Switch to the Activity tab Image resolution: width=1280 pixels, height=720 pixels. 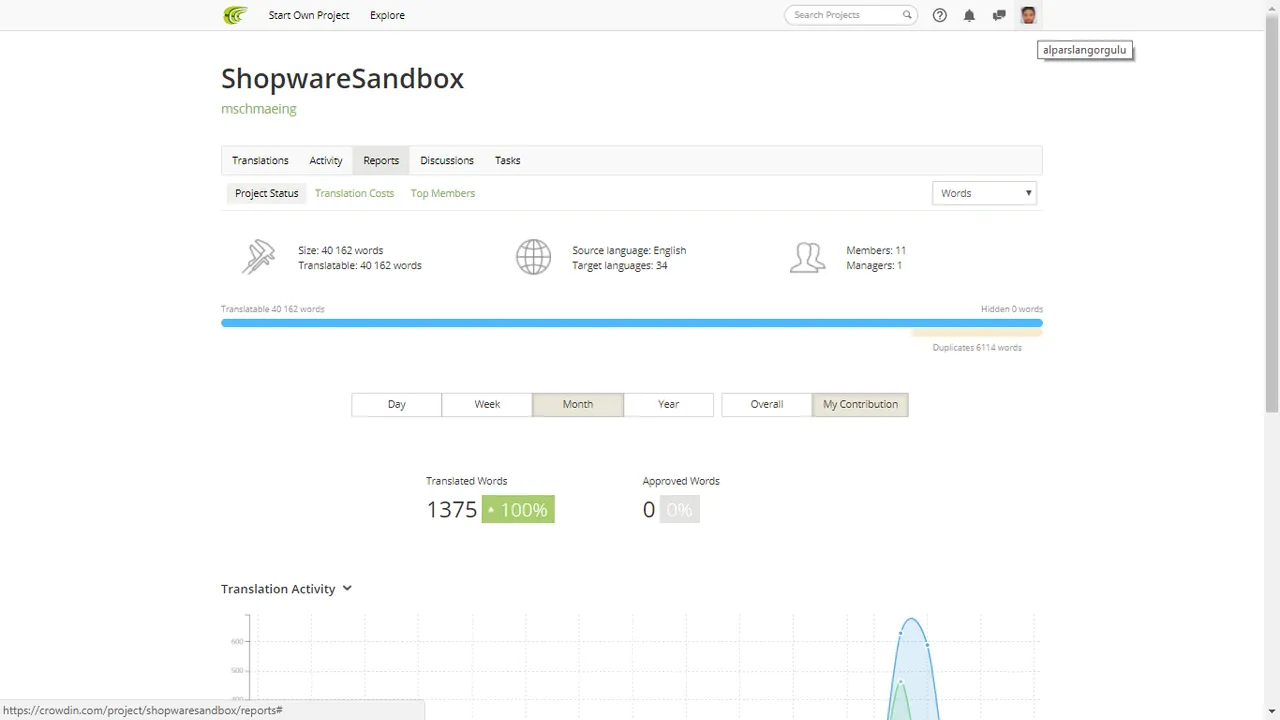coord(326,160)
